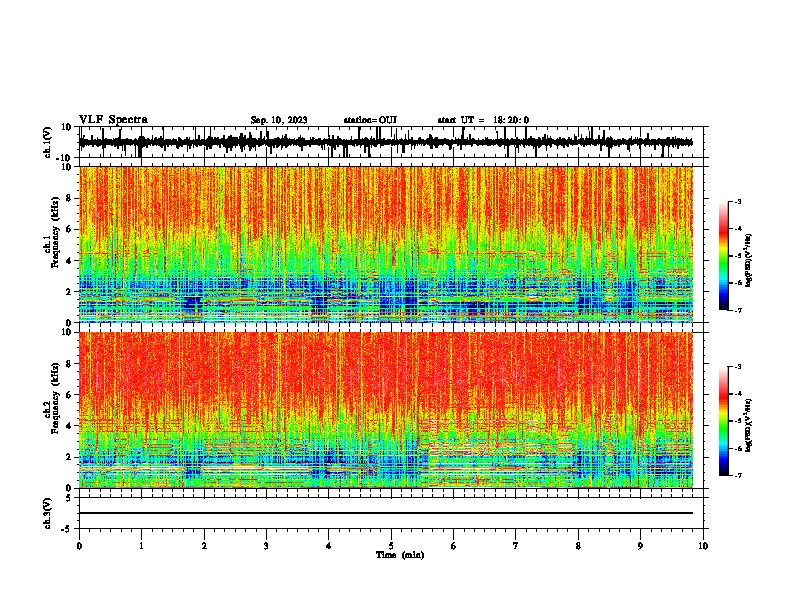
Task: Click the ch.1 colorbar 'log(PSD)(V²/Hz)' label
Action: tap(749, 261)
